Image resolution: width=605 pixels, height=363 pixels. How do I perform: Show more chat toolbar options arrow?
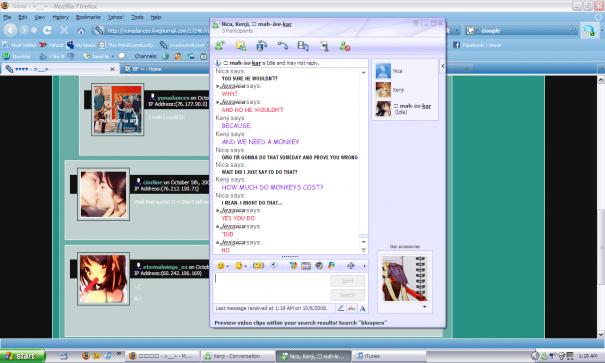[364, 266]
